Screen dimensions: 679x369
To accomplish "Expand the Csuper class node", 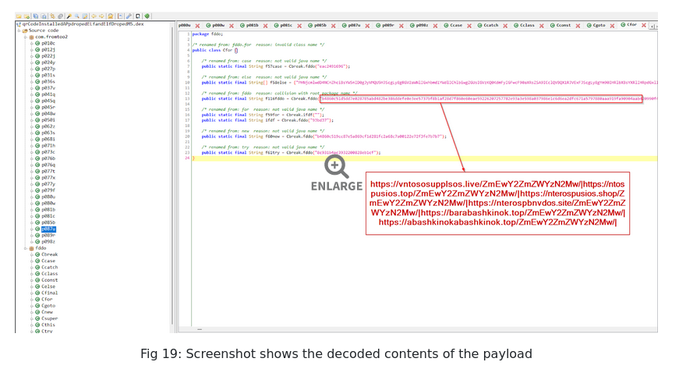I will click(x=32, y=319).
